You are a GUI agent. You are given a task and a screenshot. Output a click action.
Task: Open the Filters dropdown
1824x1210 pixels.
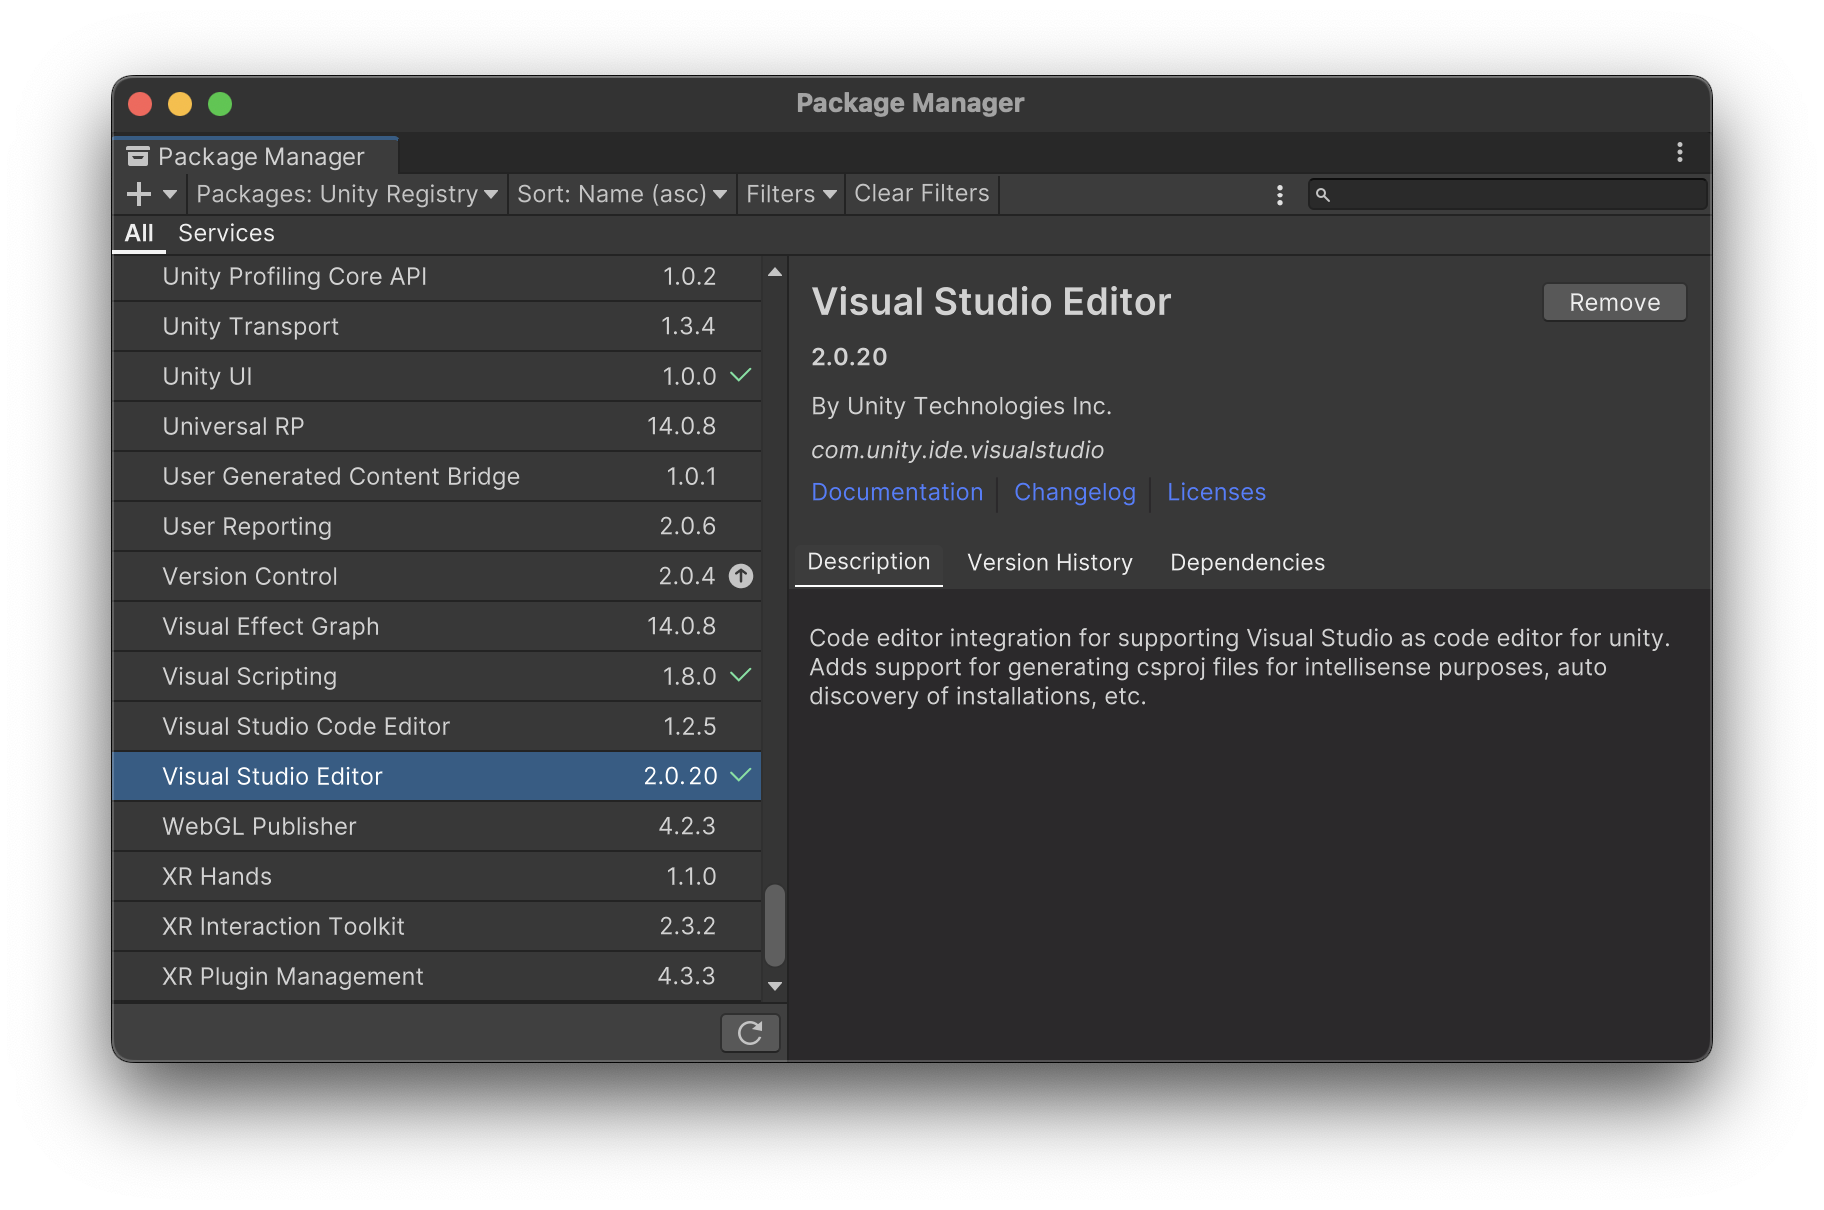click(x=789, y=193)
